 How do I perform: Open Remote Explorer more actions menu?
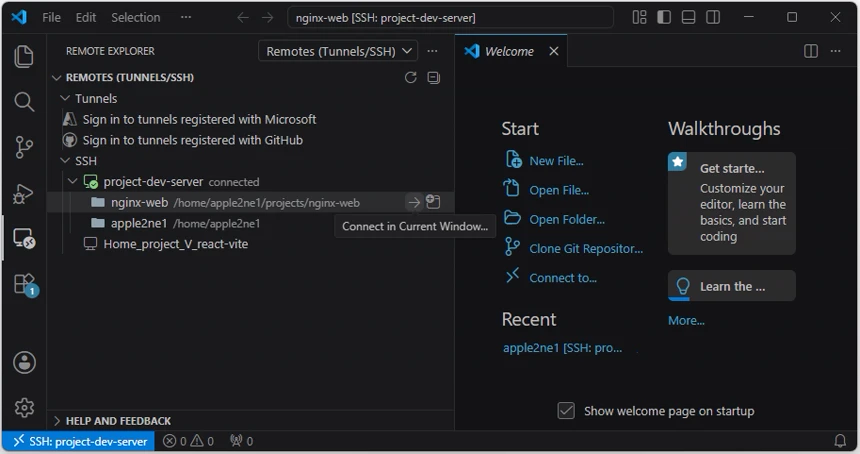432,51
